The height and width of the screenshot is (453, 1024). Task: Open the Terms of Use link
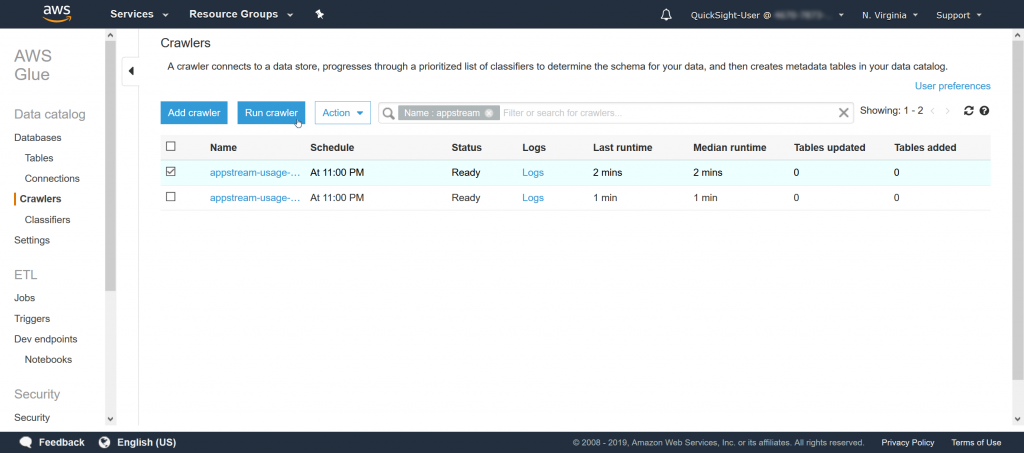pos(976,442)
